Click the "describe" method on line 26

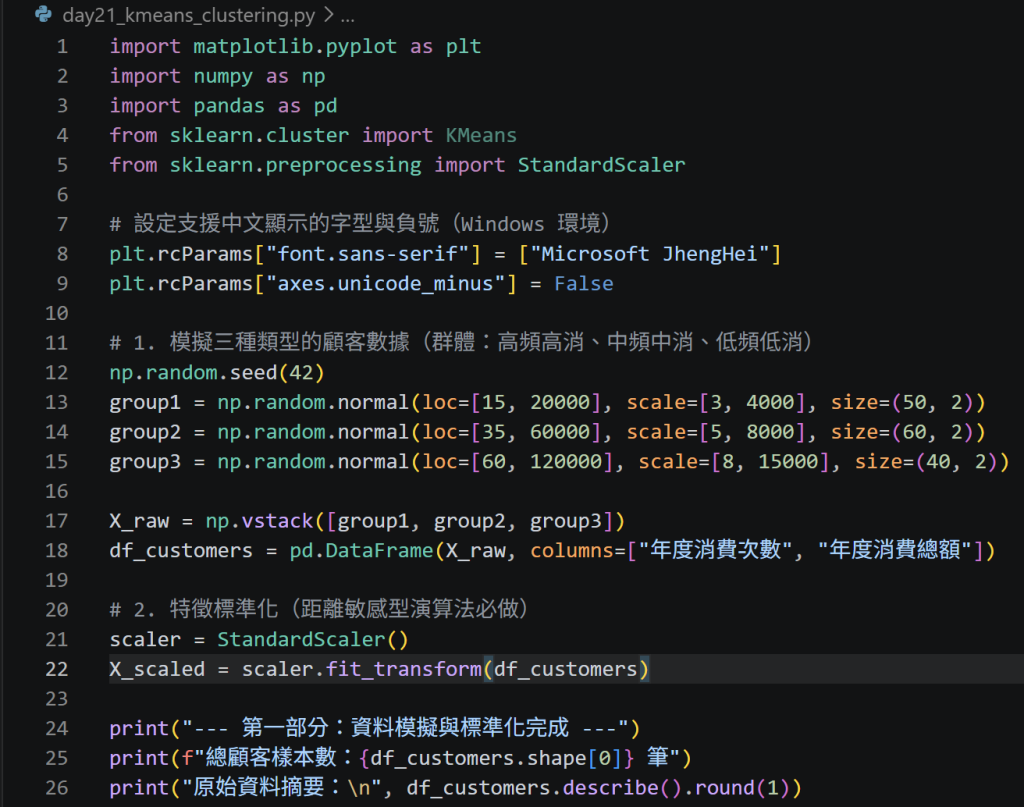point(611,788)
